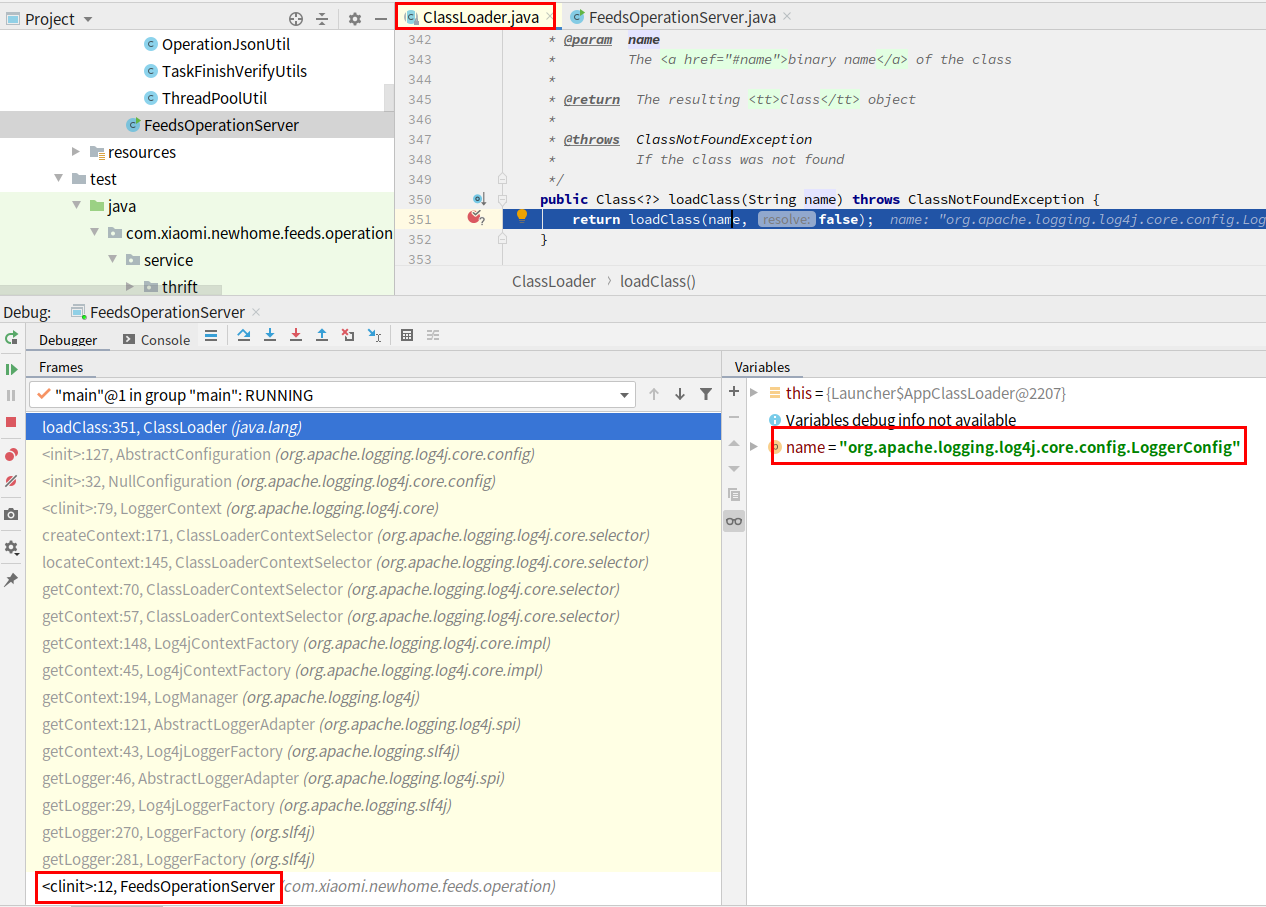Click the locate target icon in Project panel
The width and height of the screenshot is (1266, 907).
click(x=296, y=19)
